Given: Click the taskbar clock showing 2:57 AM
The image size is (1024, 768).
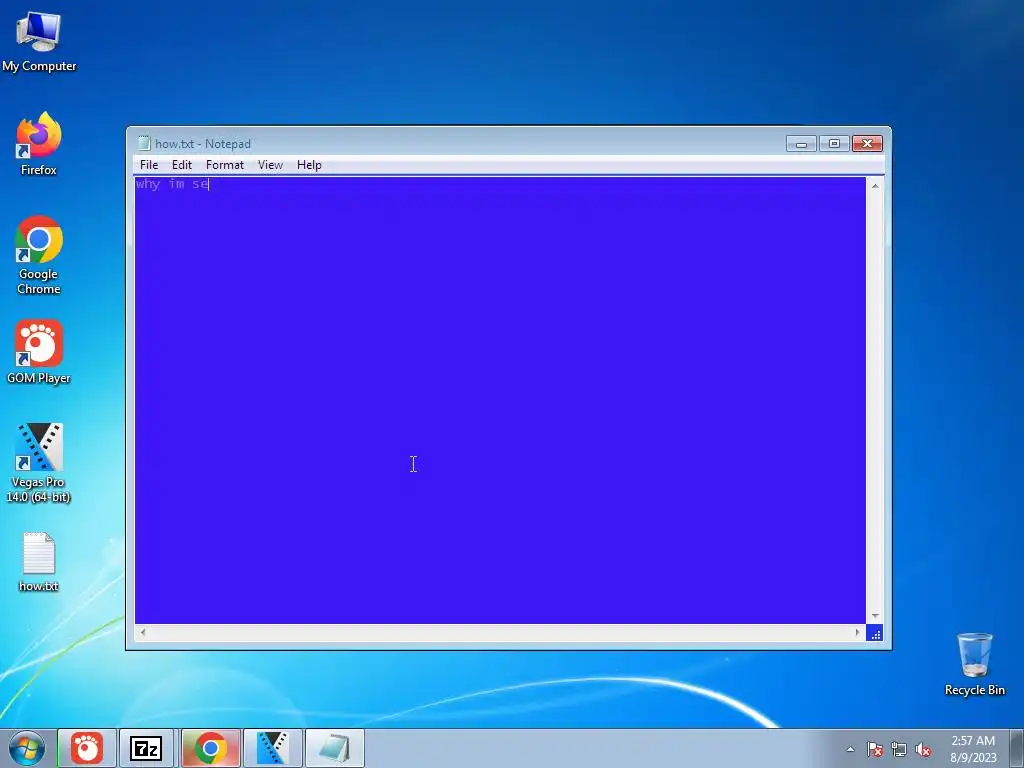Looking at the screenshot, I should (973, 749).
